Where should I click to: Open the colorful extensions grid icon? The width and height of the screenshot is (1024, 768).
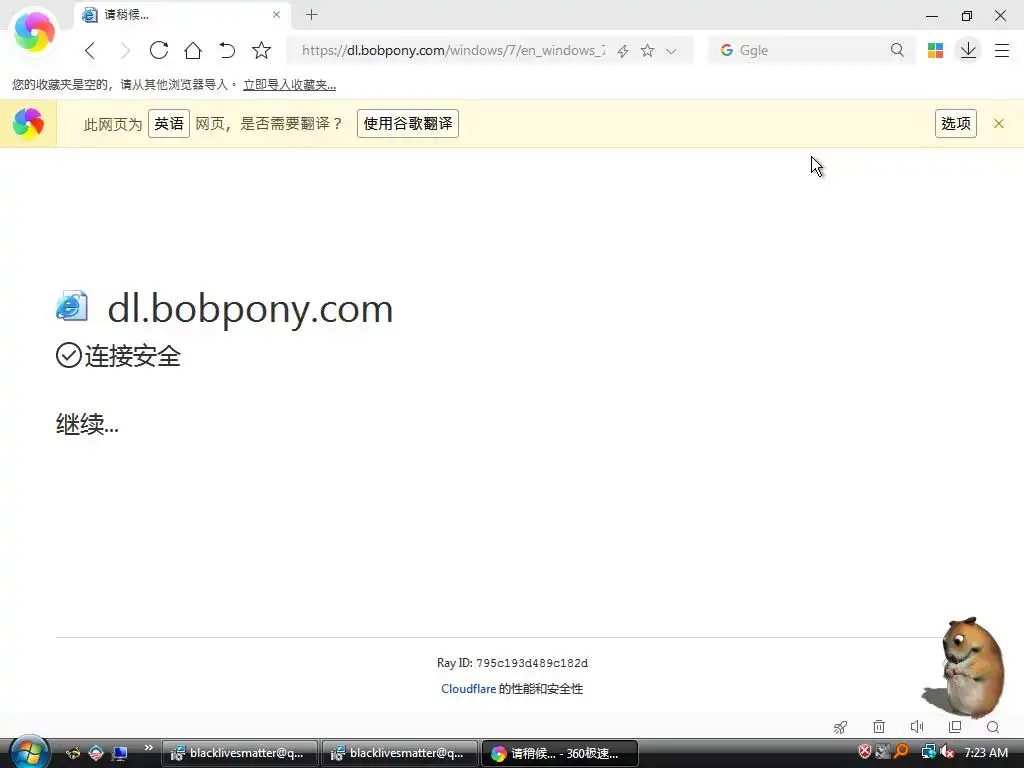[935, 50]
